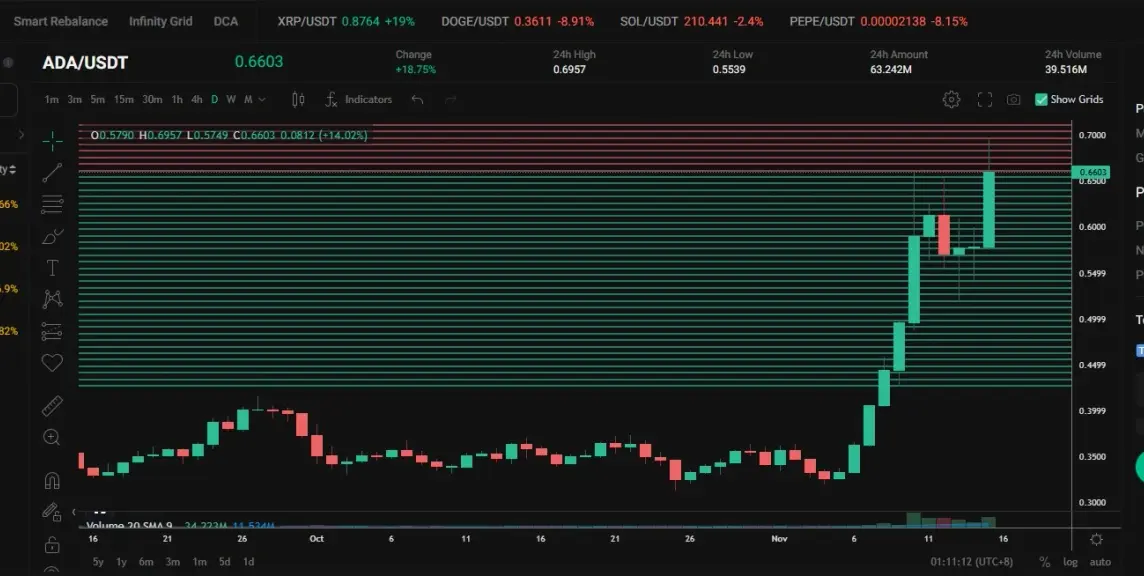Select the monthly M interval
The image size is (1144, 576).
248,99
